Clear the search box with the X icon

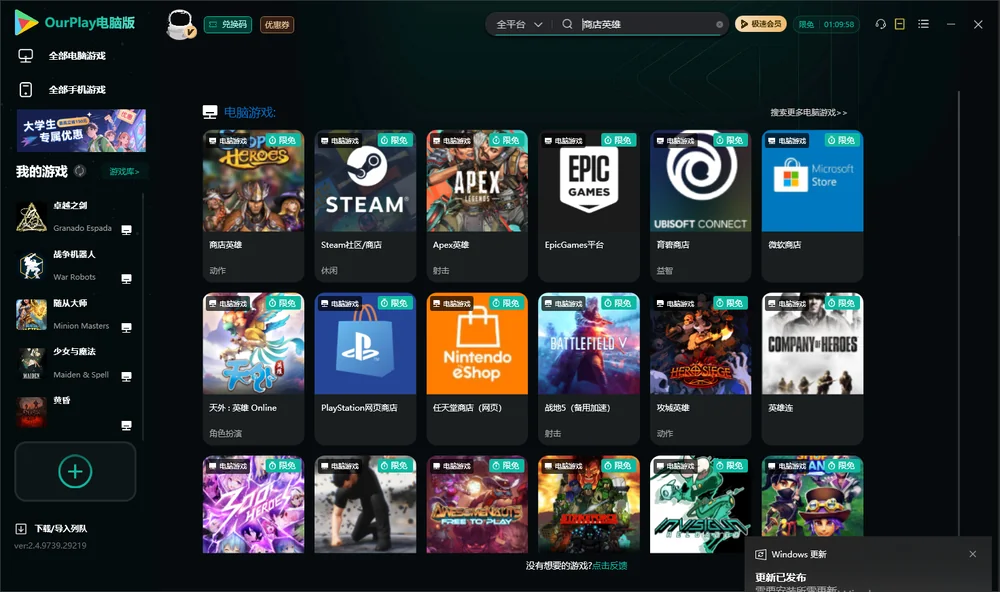[x=719, y=24]
